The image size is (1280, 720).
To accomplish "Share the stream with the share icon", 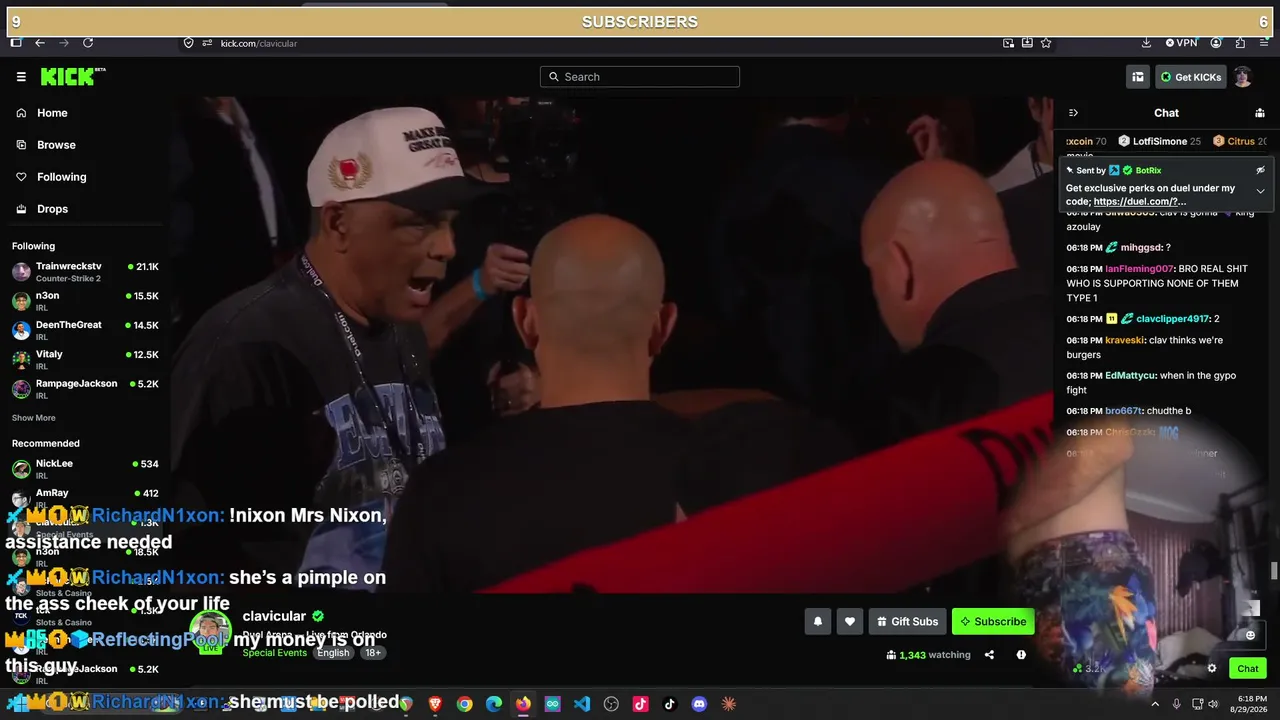I will [989, 655].
